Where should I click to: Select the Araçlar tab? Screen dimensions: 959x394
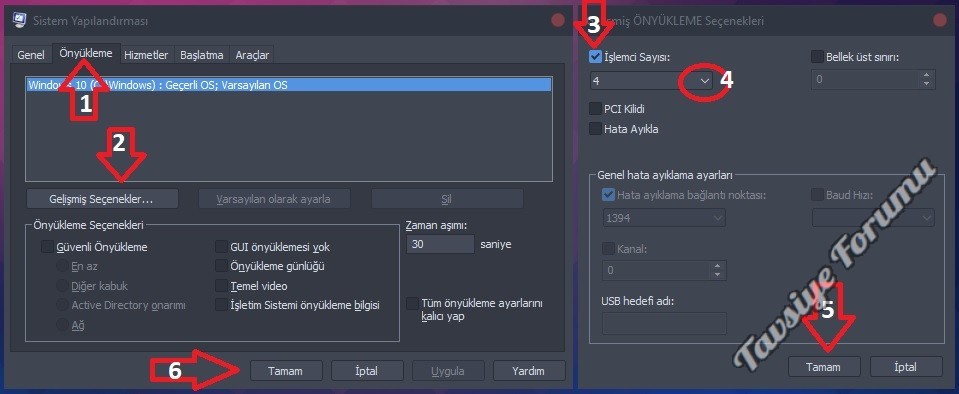tap(252, 55)
